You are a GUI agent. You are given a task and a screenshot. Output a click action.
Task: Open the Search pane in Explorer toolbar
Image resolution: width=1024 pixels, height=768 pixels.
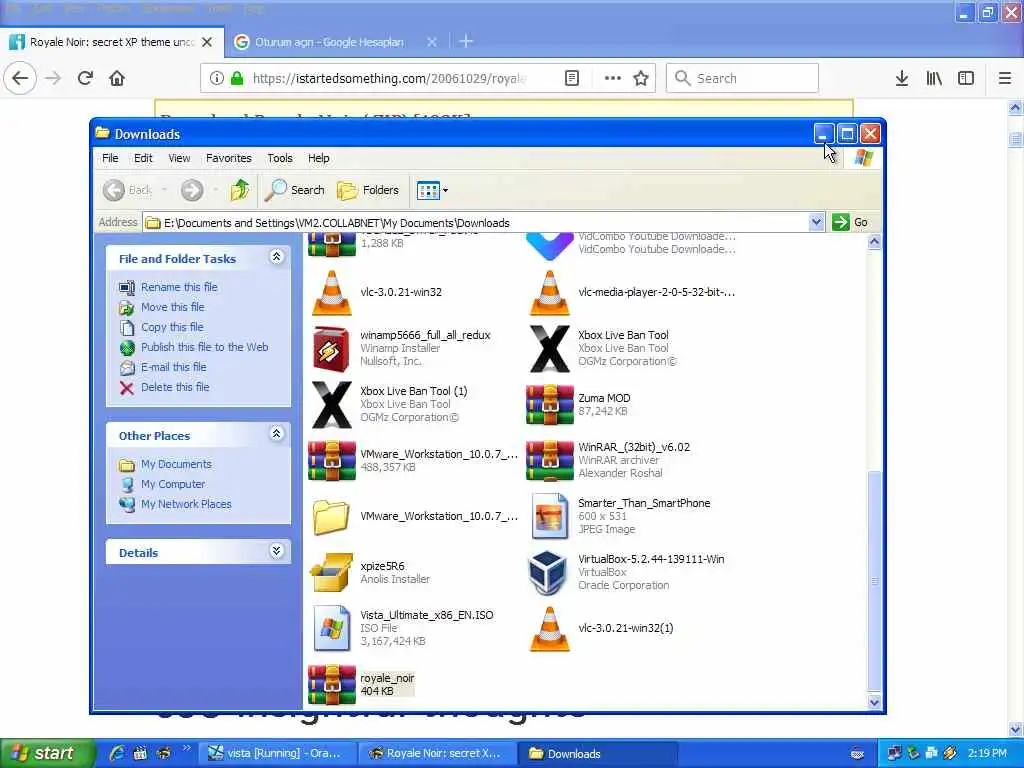tap(295, 190)
